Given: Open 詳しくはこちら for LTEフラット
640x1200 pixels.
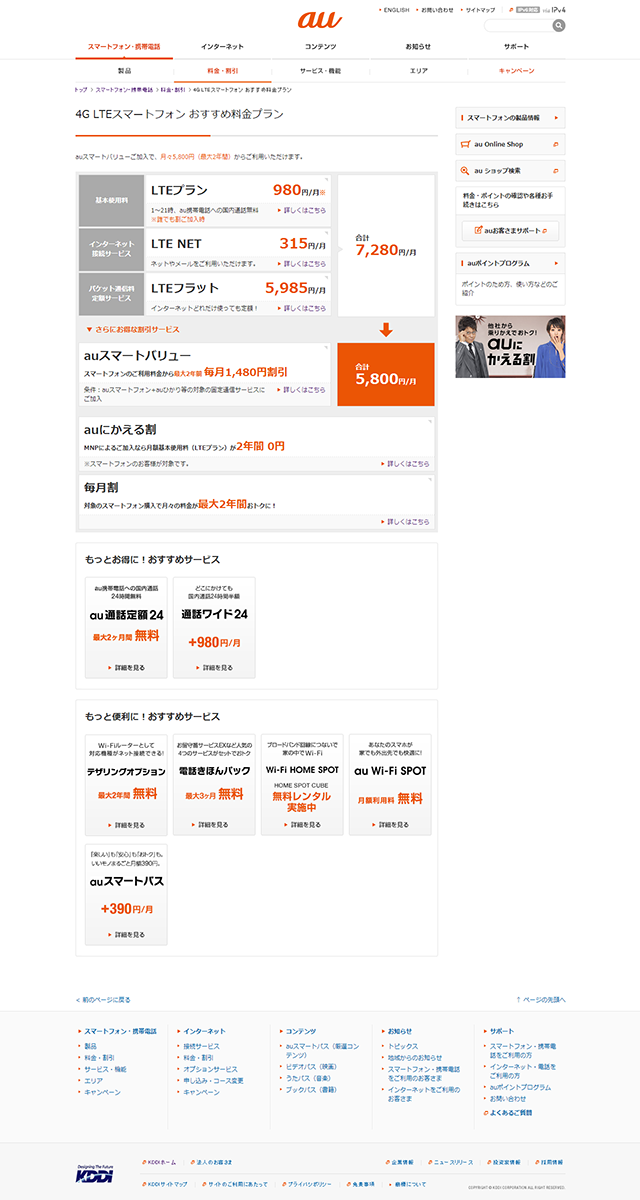Looking at the screenshot, I should click(301, 308).
